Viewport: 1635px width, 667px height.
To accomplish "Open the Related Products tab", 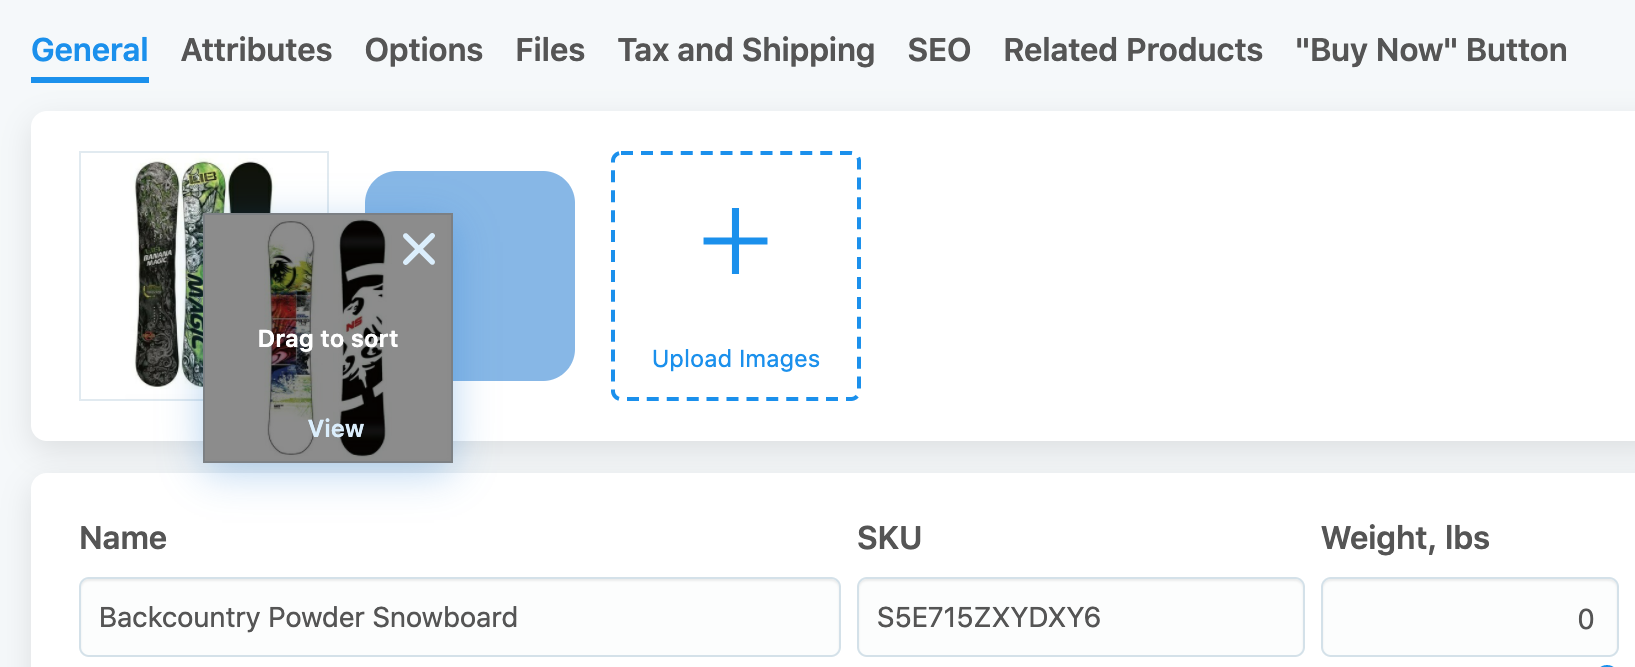I will coord(1133,50).
